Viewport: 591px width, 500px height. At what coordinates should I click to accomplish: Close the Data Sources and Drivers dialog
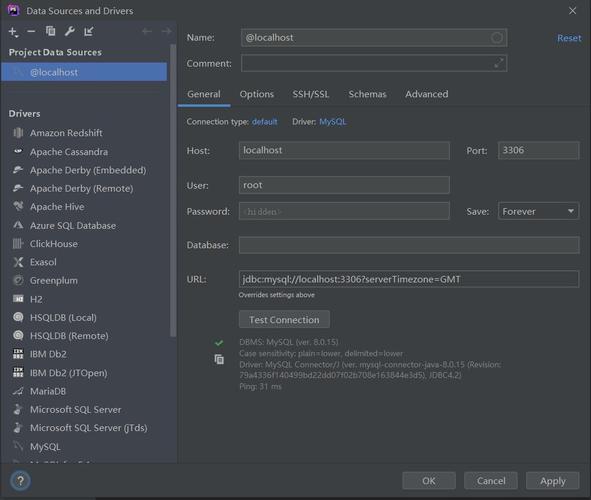click(572, 11)
